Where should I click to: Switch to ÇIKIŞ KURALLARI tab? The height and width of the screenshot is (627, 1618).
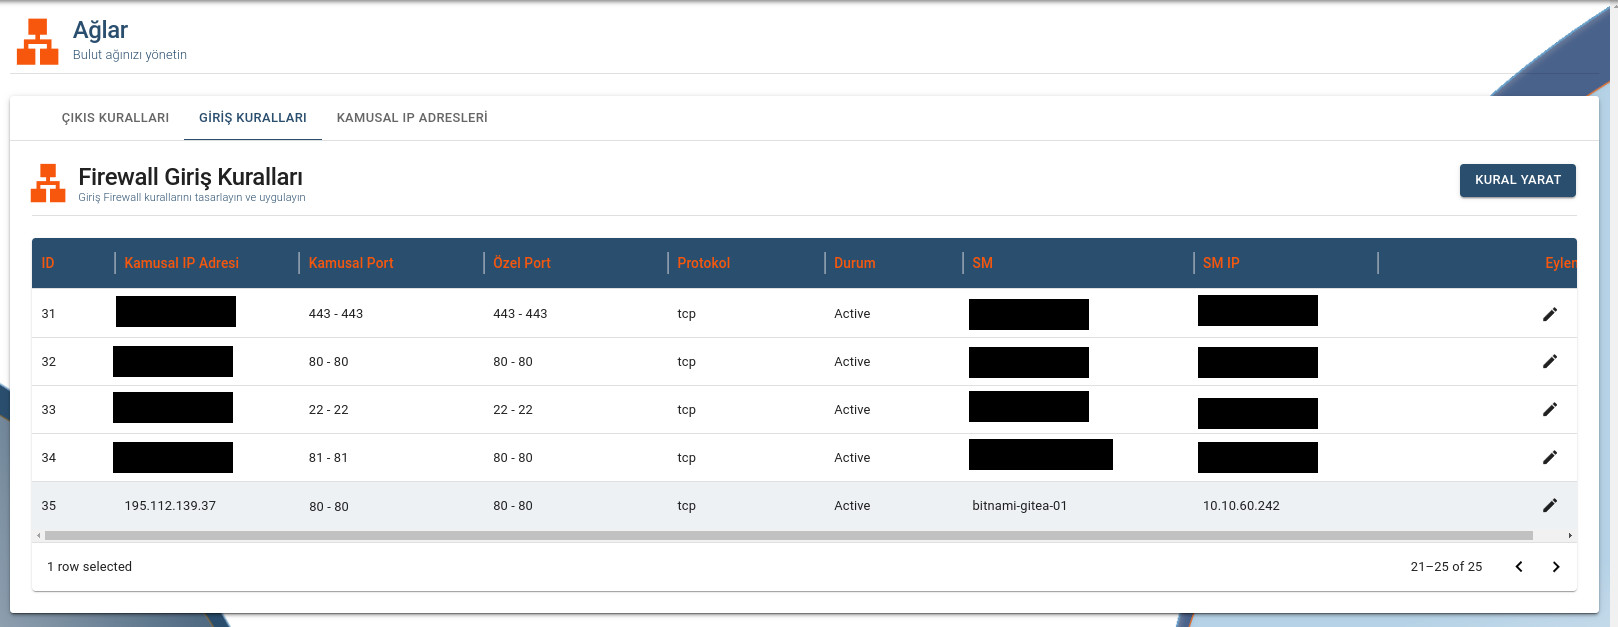pyautogui.click(x=115, y=118)
